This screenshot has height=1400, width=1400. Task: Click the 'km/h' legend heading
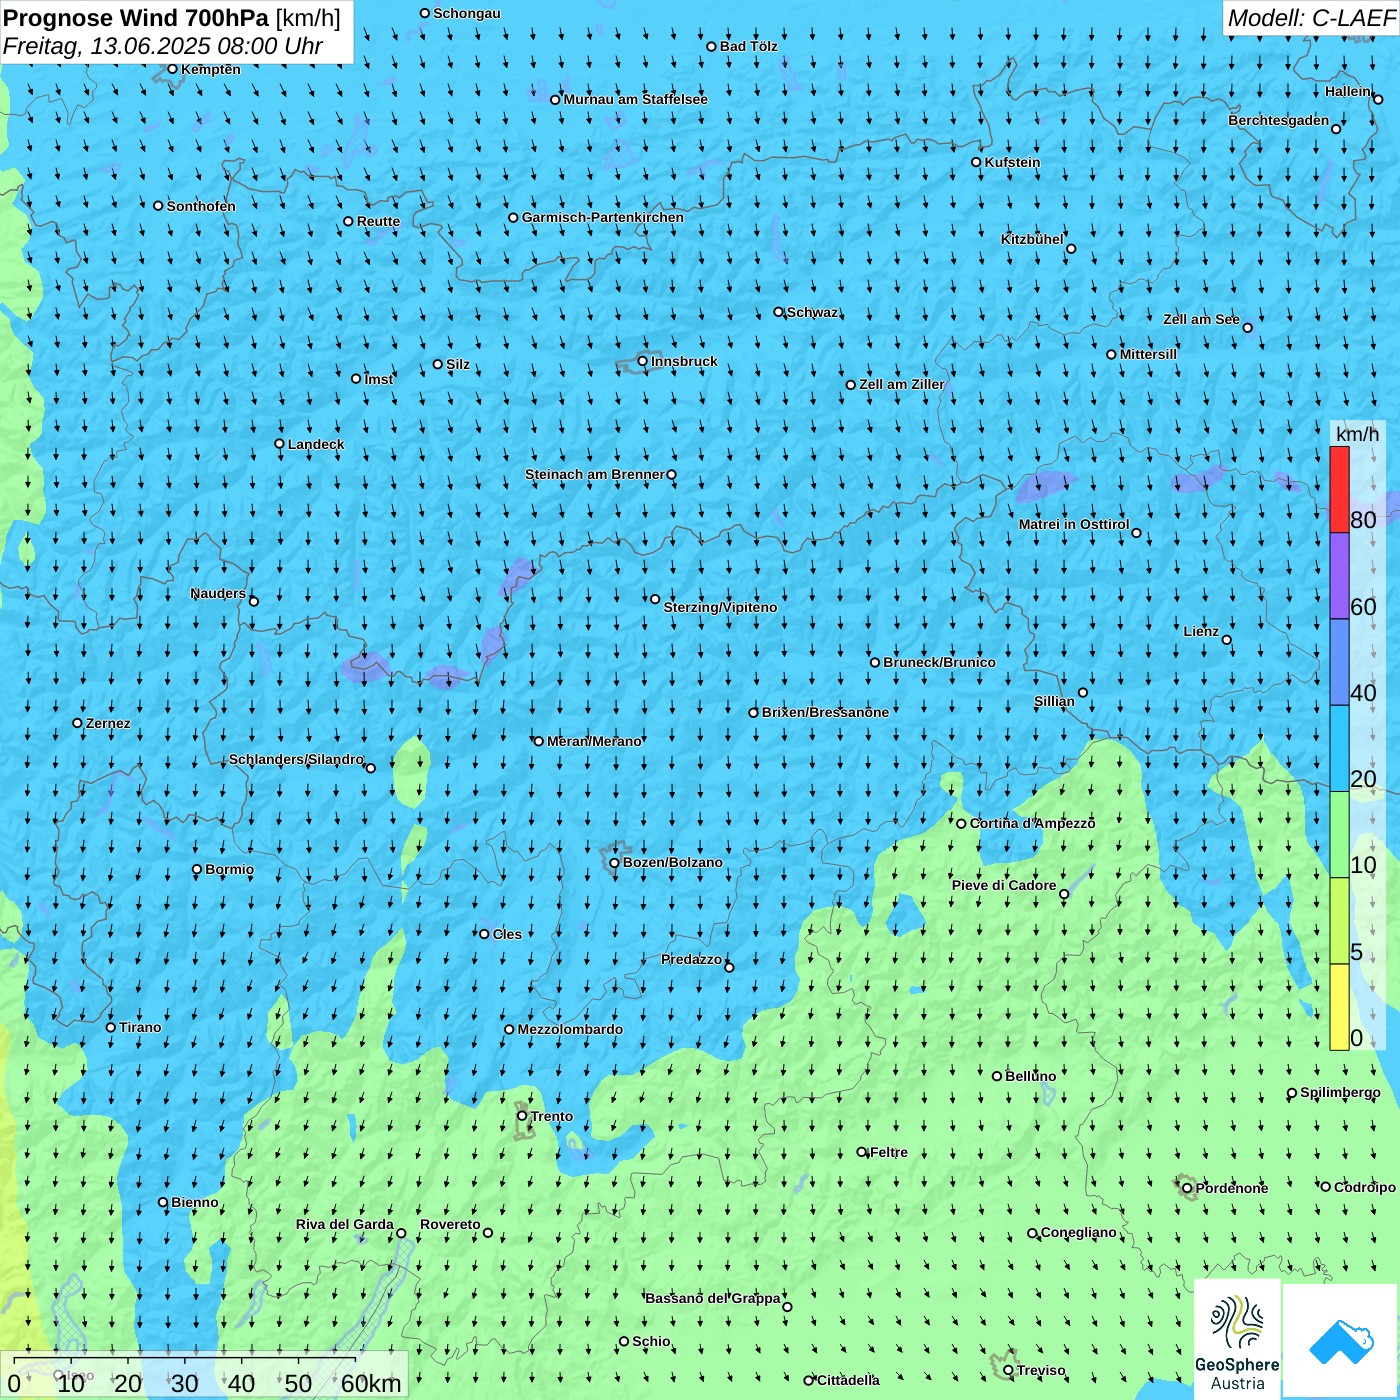pos(1357,434)
